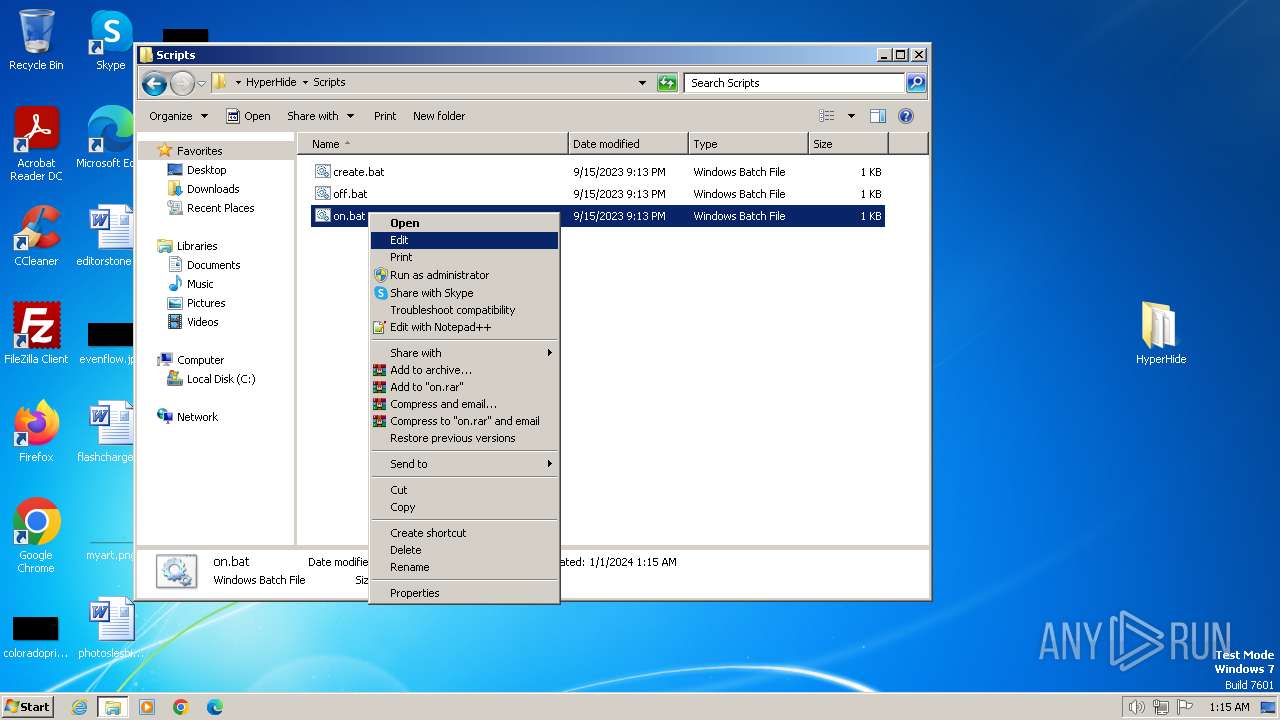Select Network in navigation pane
Viewport: 1280px width, 720px height.
[187, 417]
